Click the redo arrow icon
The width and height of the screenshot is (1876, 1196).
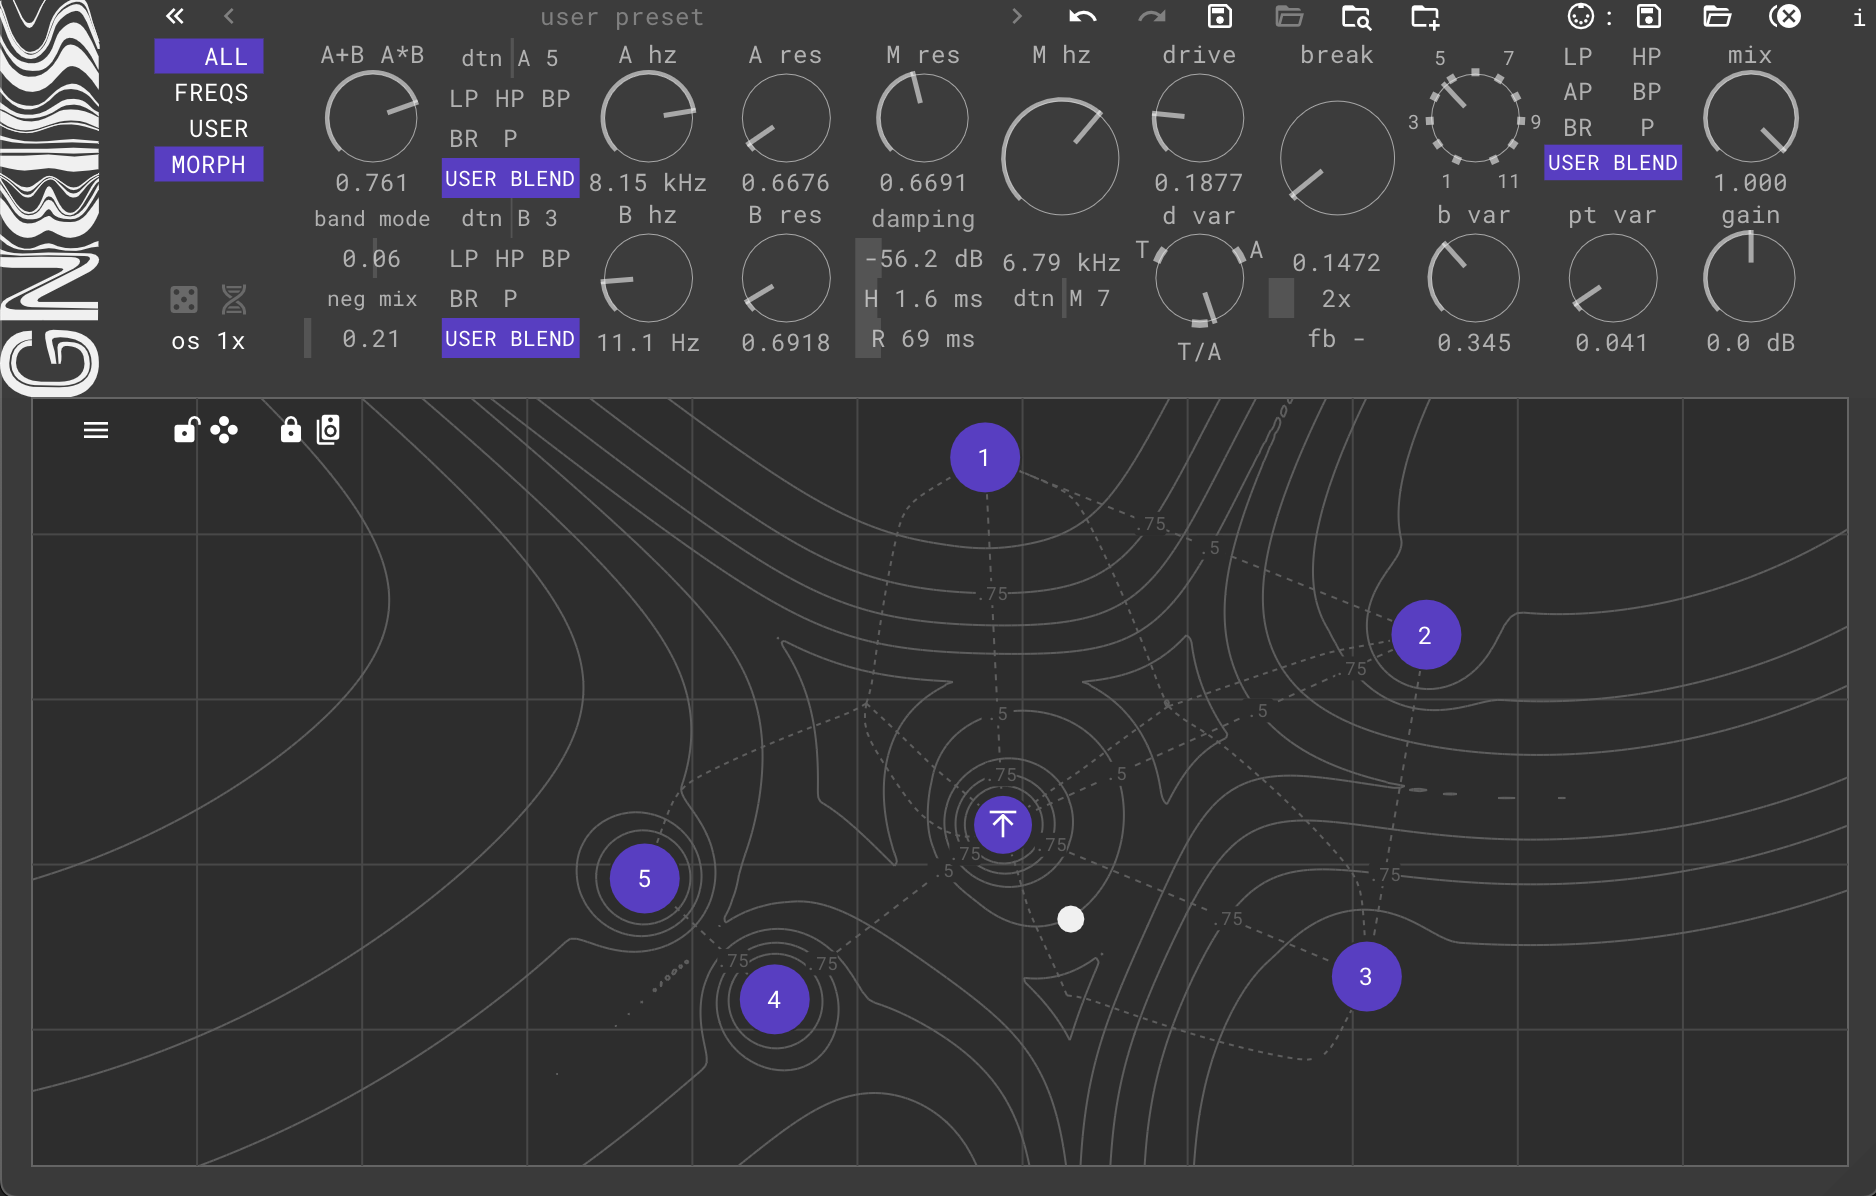[x=1152, y=16]
